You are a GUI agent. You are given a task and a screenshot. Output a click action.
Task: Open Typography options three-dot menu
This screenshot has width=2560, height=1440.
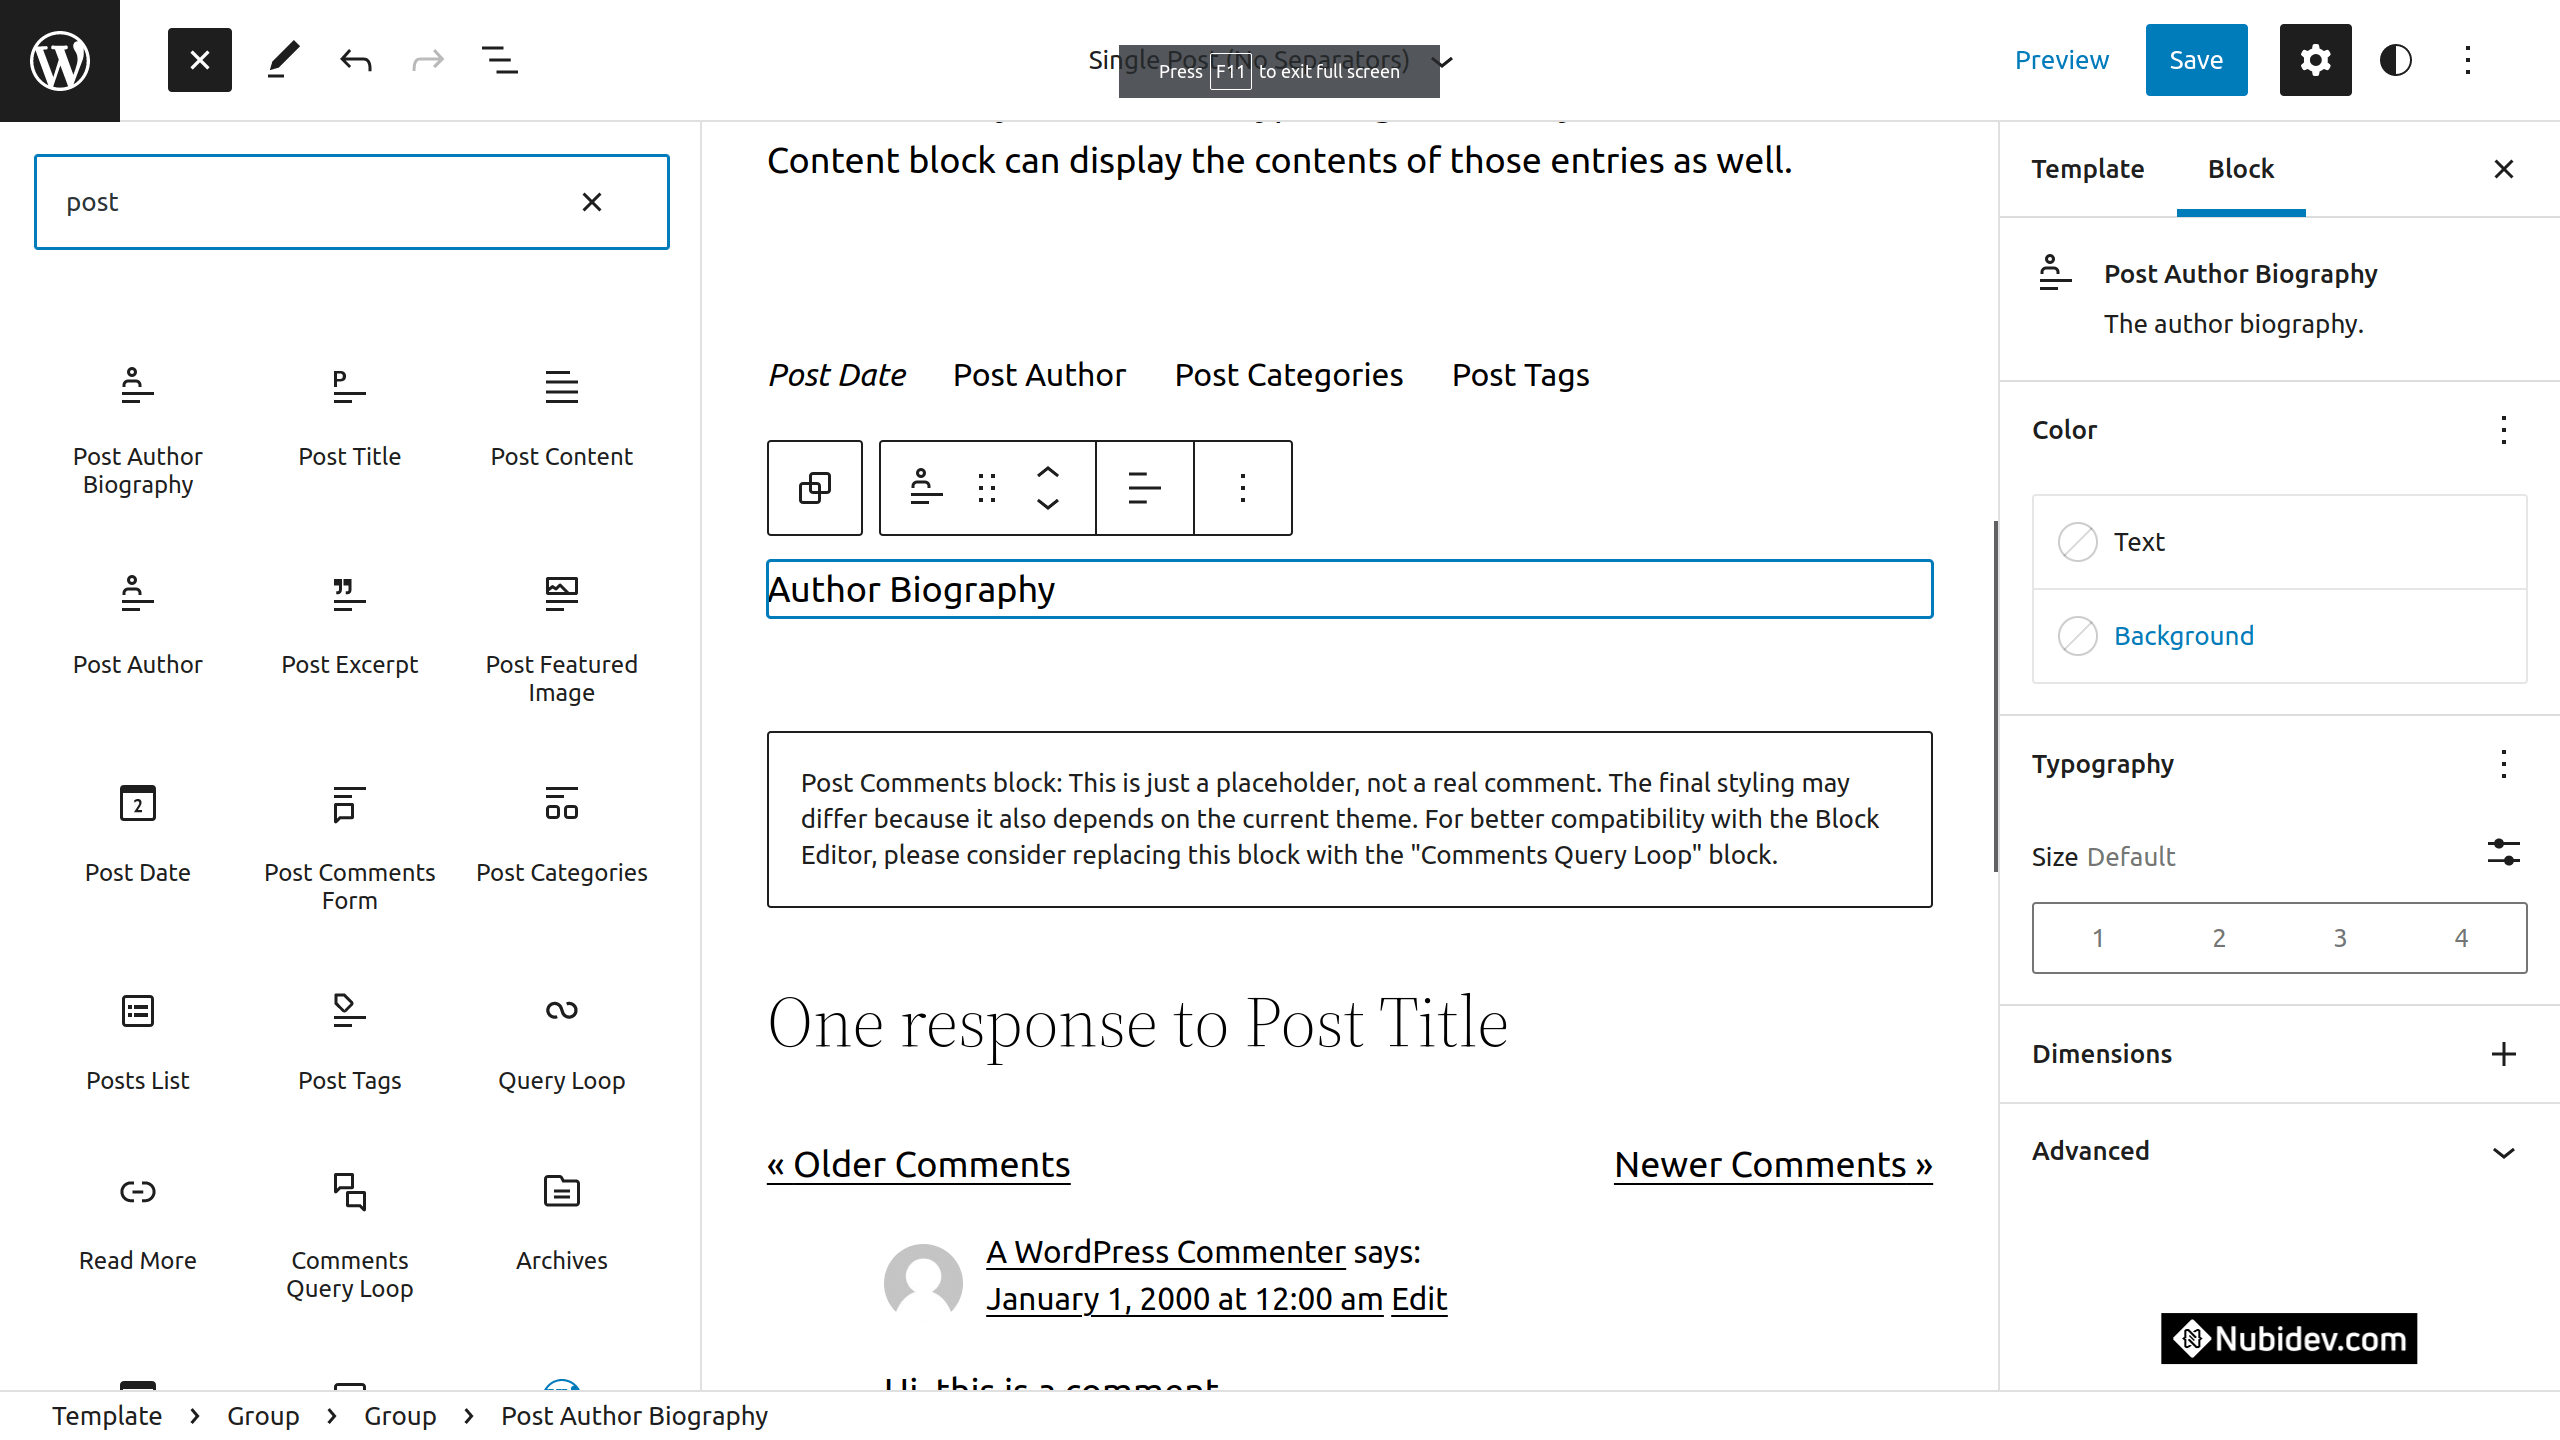point(2503,764)
